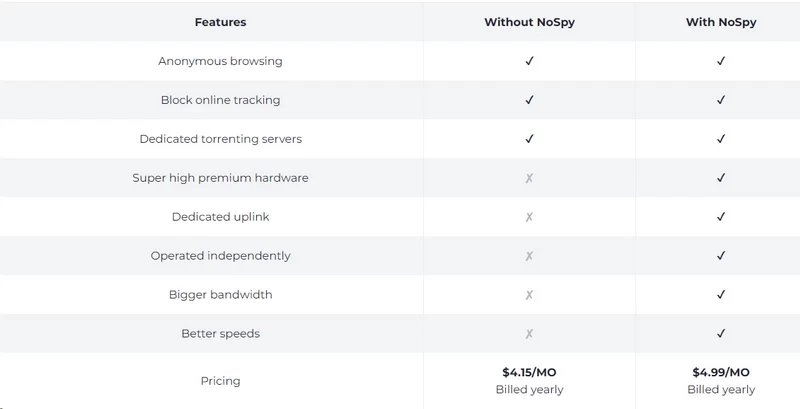
Task: Click the $4.99/MO price
Action: pos(721,372)
